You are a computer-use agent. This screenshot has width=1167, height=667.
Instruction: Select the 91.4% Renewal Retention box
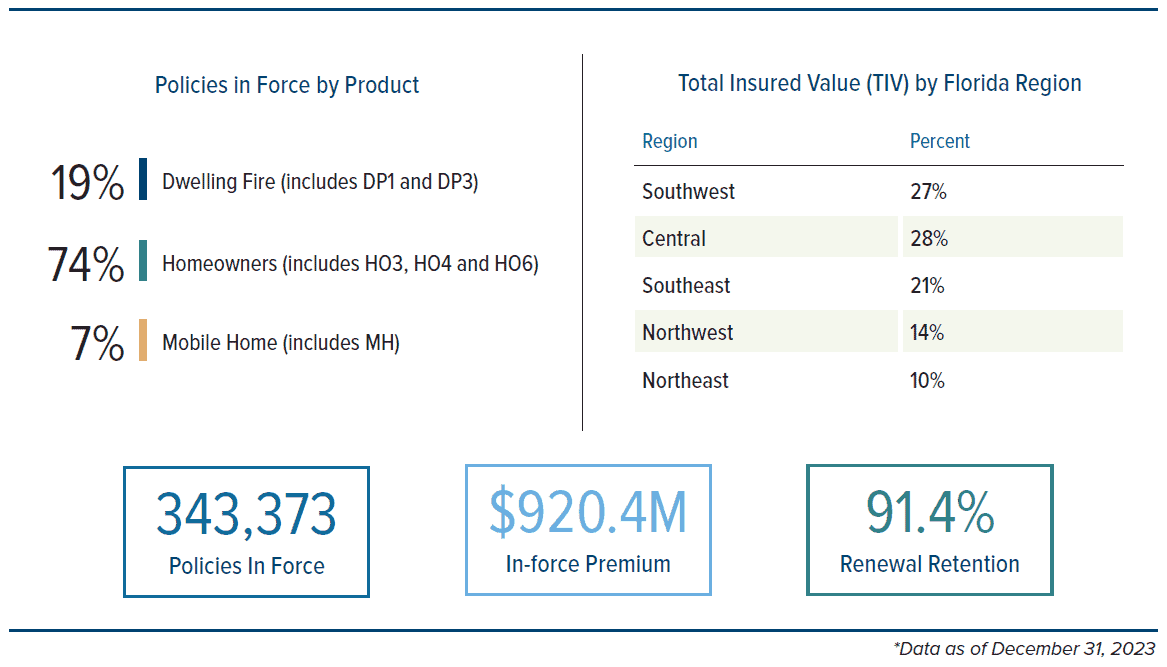pyautogui.click(x=930, y=530)
